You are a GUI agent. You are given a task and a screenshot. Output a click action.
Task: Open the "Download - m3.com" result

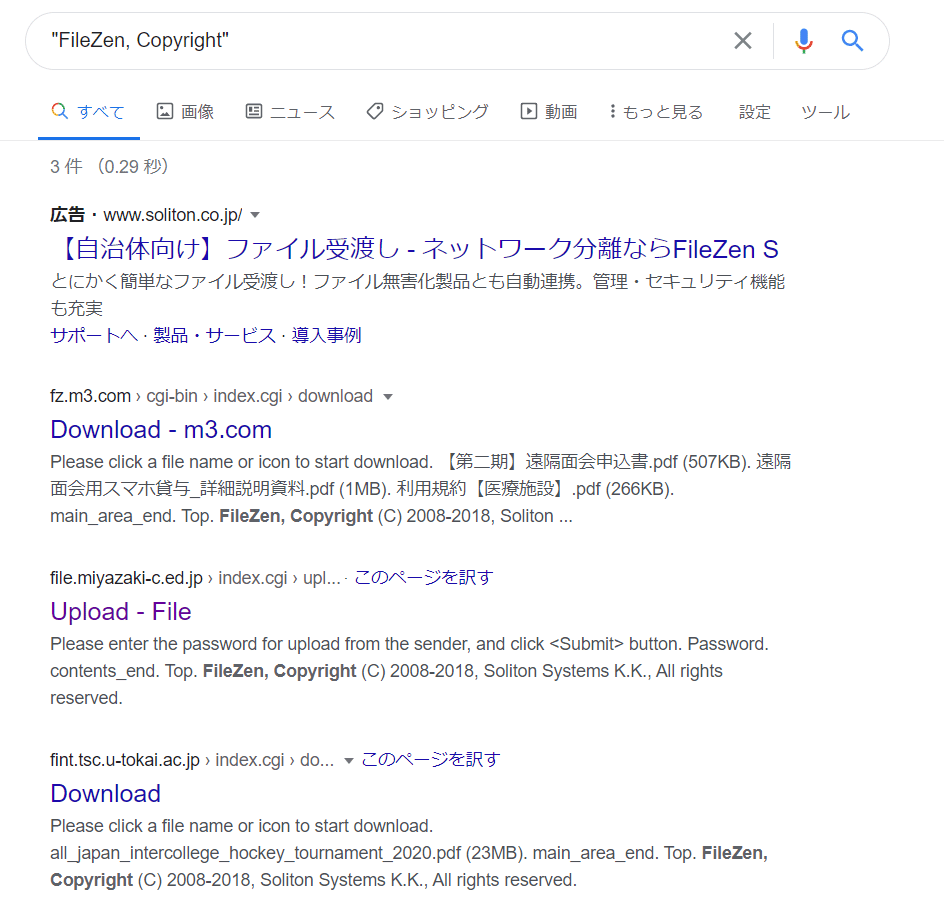[161, 430]
